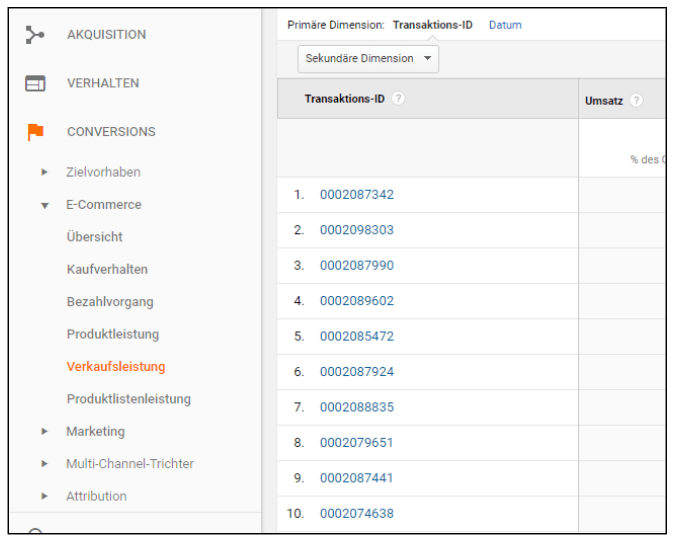Collapse the E-Commerce section
This screenshot has width=676, height=543.
click(44, 206)
